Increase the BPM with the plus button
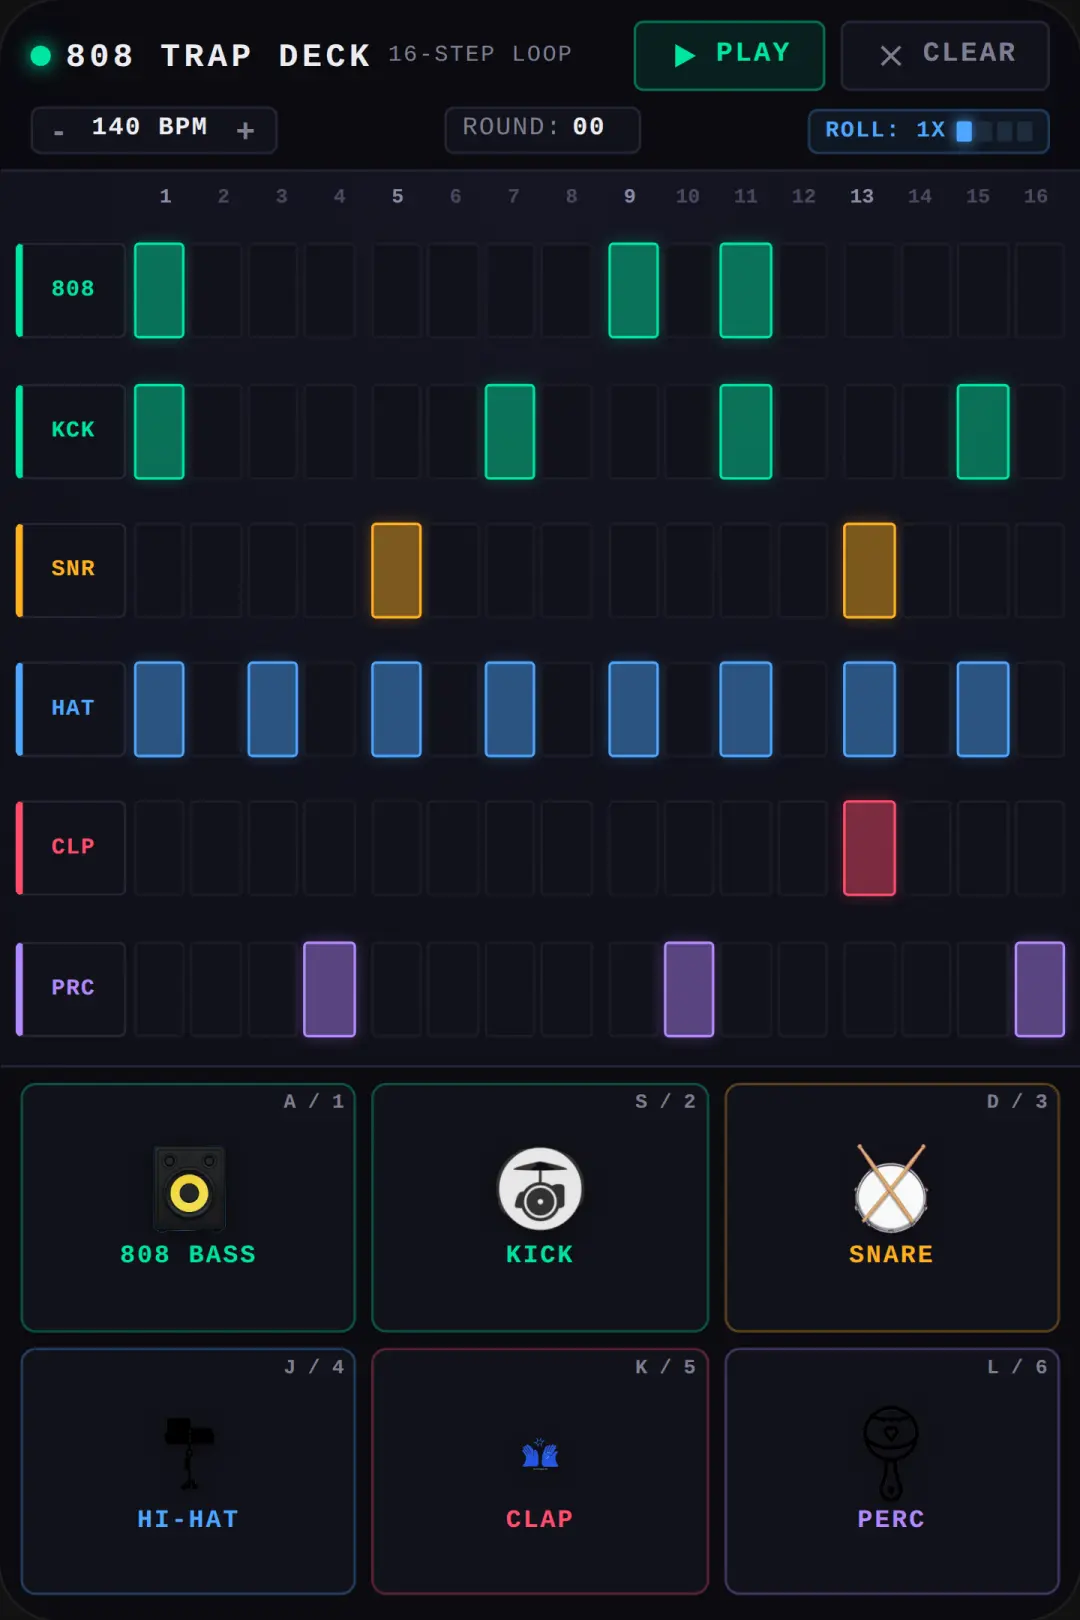Screen dimensions: 1080x1620 (x=245, y=131)
